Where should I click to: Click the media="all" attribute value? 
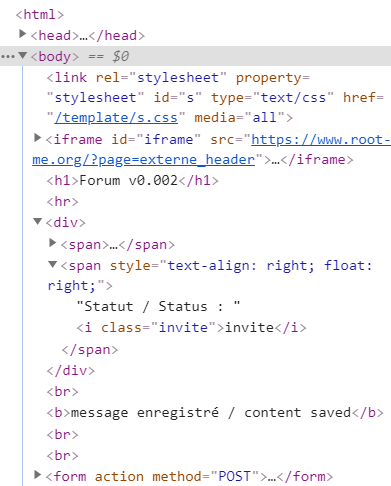(265, 118)
